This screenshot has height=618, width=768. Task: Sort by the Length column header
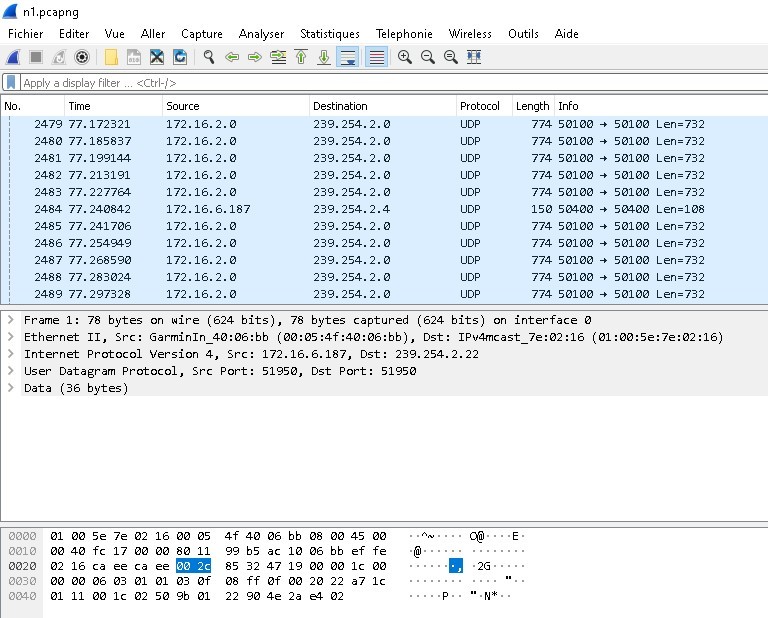pos(533,106)
